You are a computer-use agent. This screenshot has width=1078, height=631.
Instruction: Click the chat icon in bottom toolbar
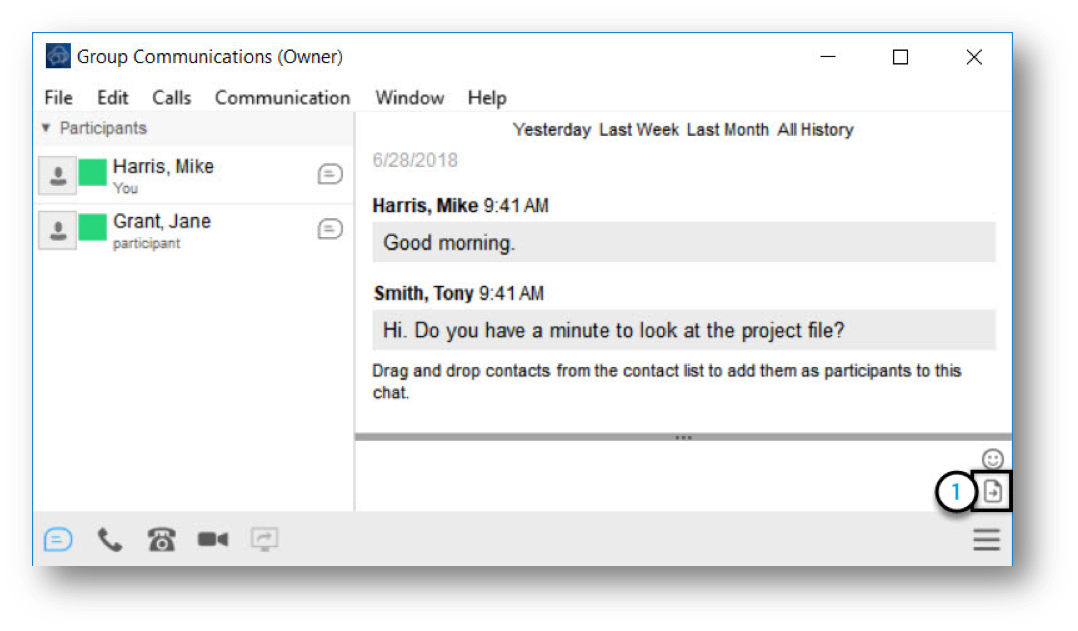(x=58, y=540)
